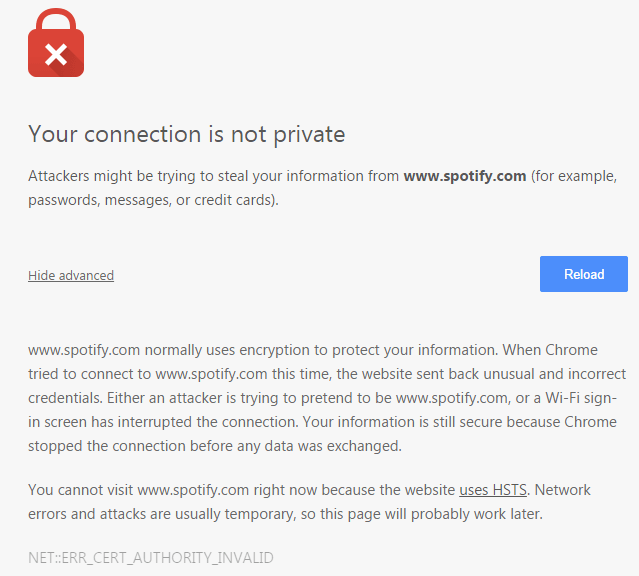Click the phrase (for example, after the domain
The image size is (639, 576).
(574, 176)
